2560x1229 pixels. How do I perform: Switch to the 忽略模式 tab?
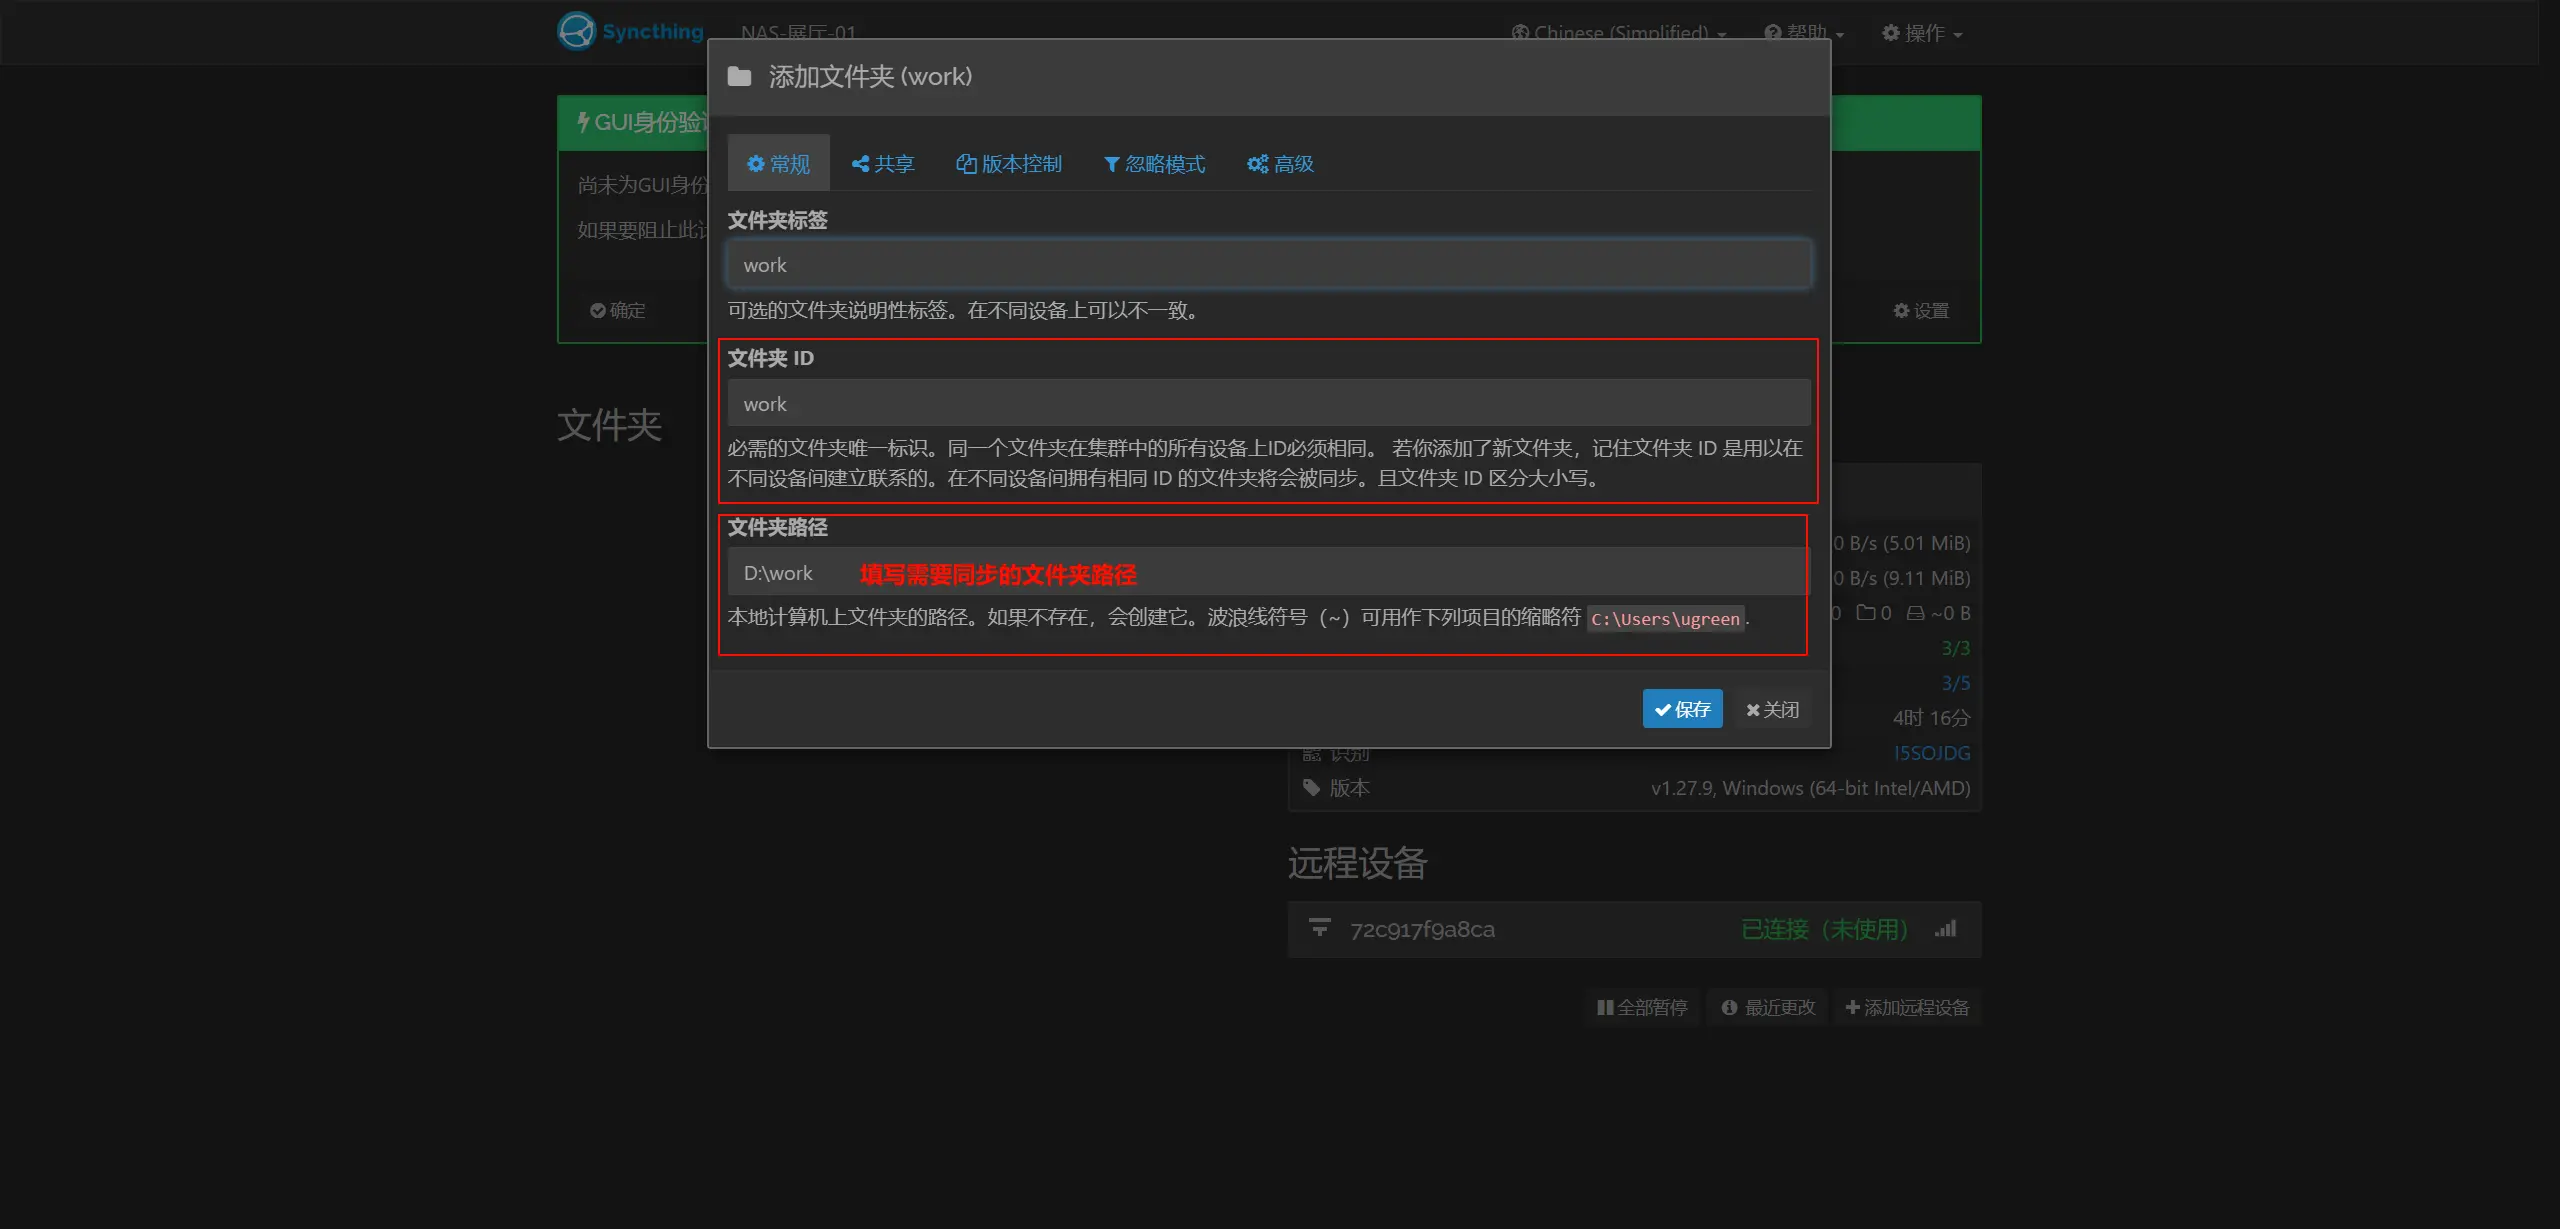click(x=1155, y=163)
